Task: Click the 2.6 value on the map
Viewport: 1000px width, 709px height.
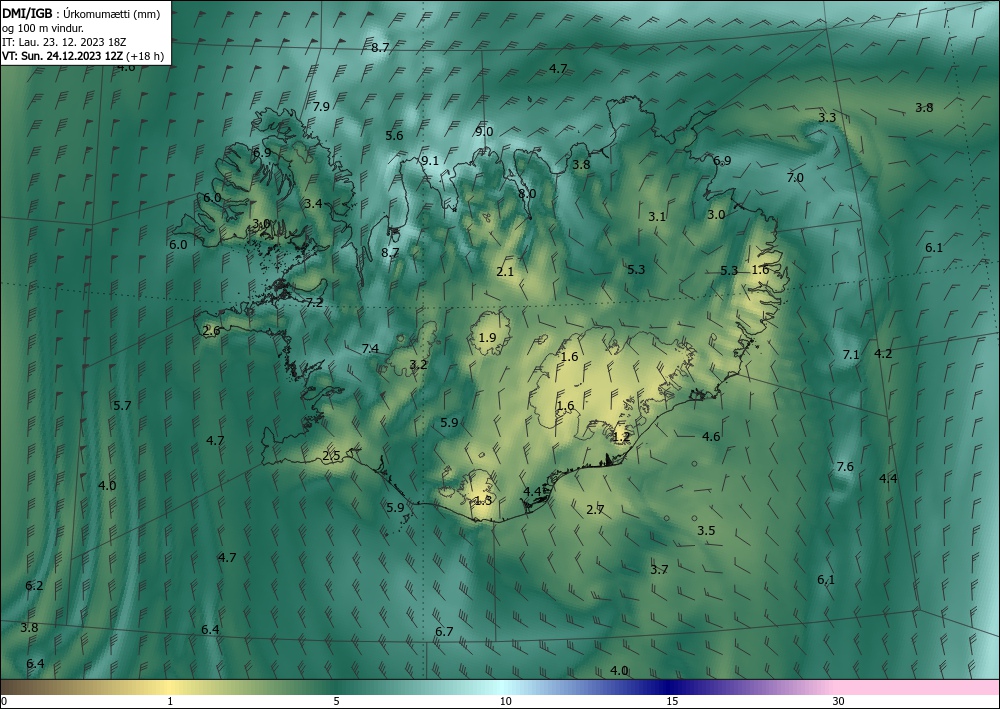Action: click(x=211, y=331)
